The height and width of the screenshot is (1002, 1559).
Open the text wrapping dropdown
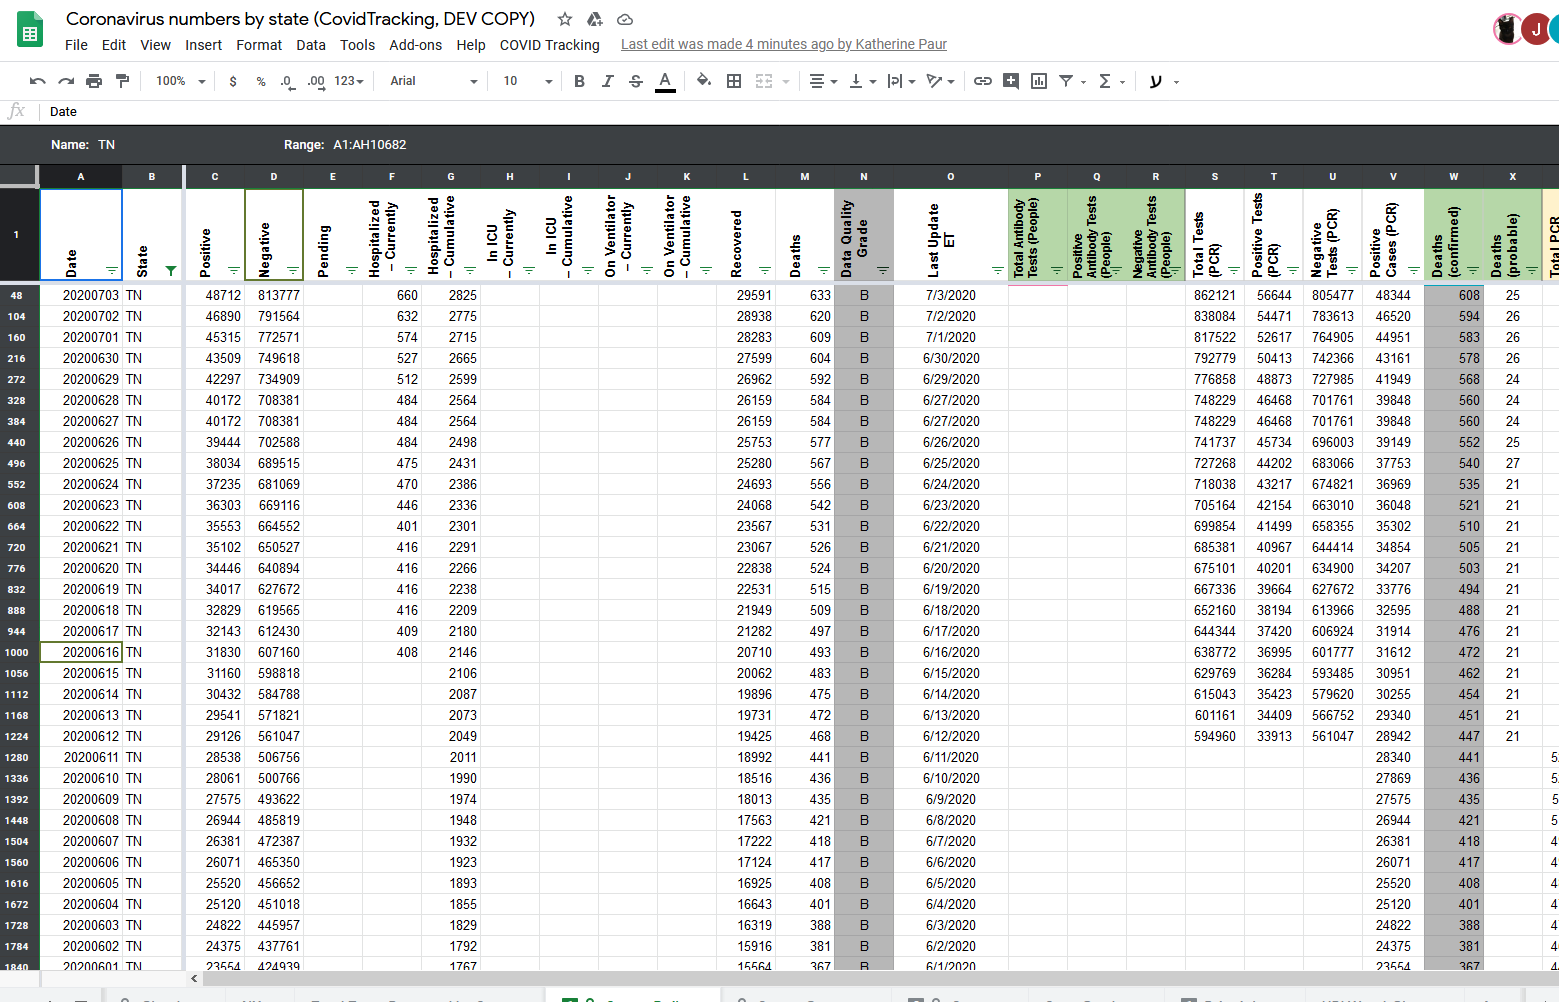point(901,81)
